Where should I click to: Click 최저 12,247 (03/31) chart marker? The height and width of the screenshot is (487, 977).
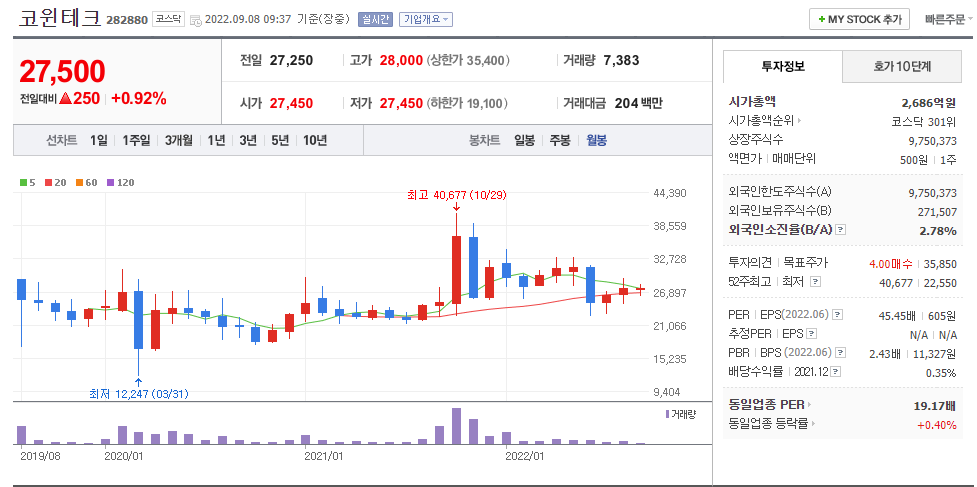point(138,394)
